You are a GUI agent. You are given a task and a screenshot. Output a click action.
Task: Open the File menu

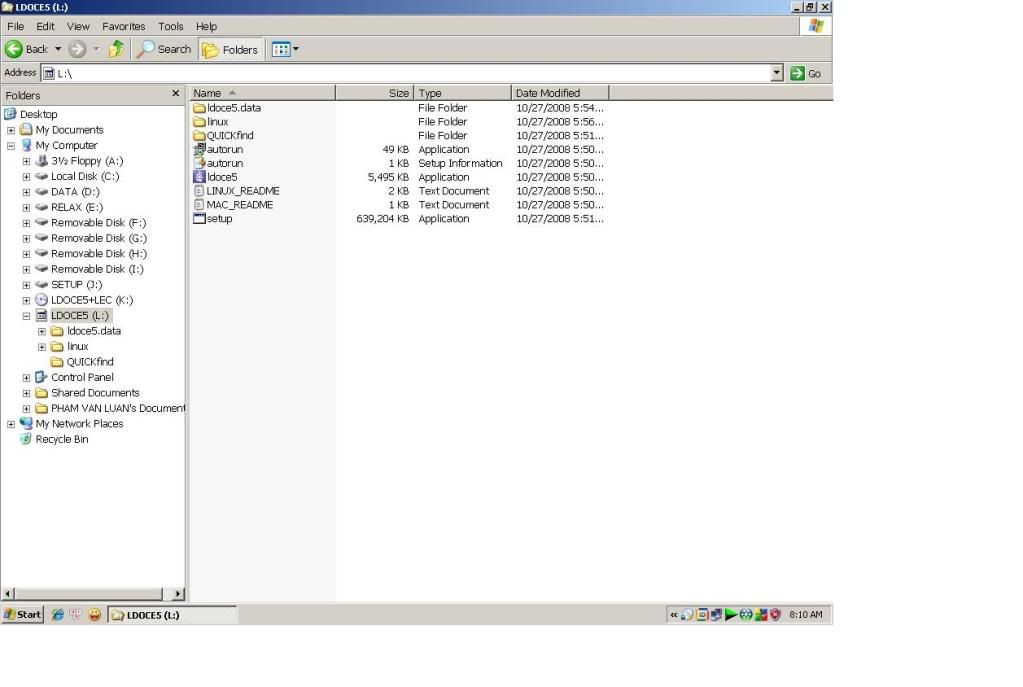click(16, 26)
